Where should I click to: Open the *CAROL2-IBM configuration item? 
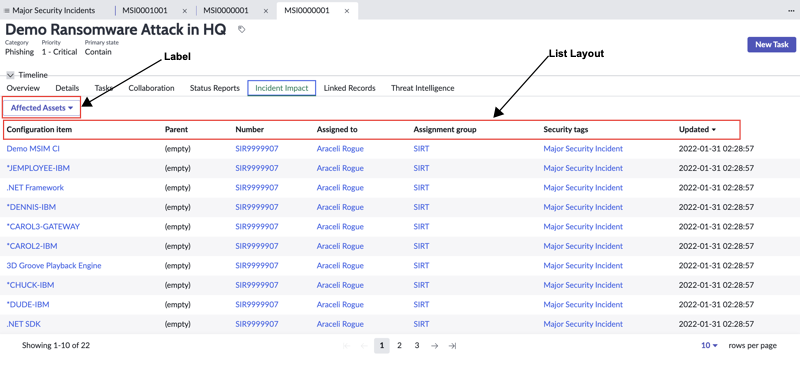[x=32, y=246]
